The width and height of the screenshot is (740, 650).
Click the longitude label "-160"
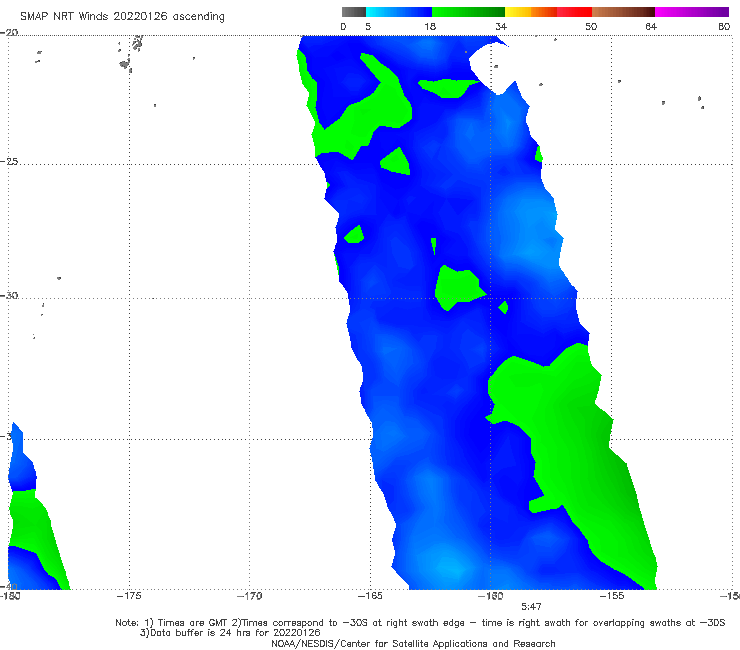pyautogui.click(x=491, y=596)
